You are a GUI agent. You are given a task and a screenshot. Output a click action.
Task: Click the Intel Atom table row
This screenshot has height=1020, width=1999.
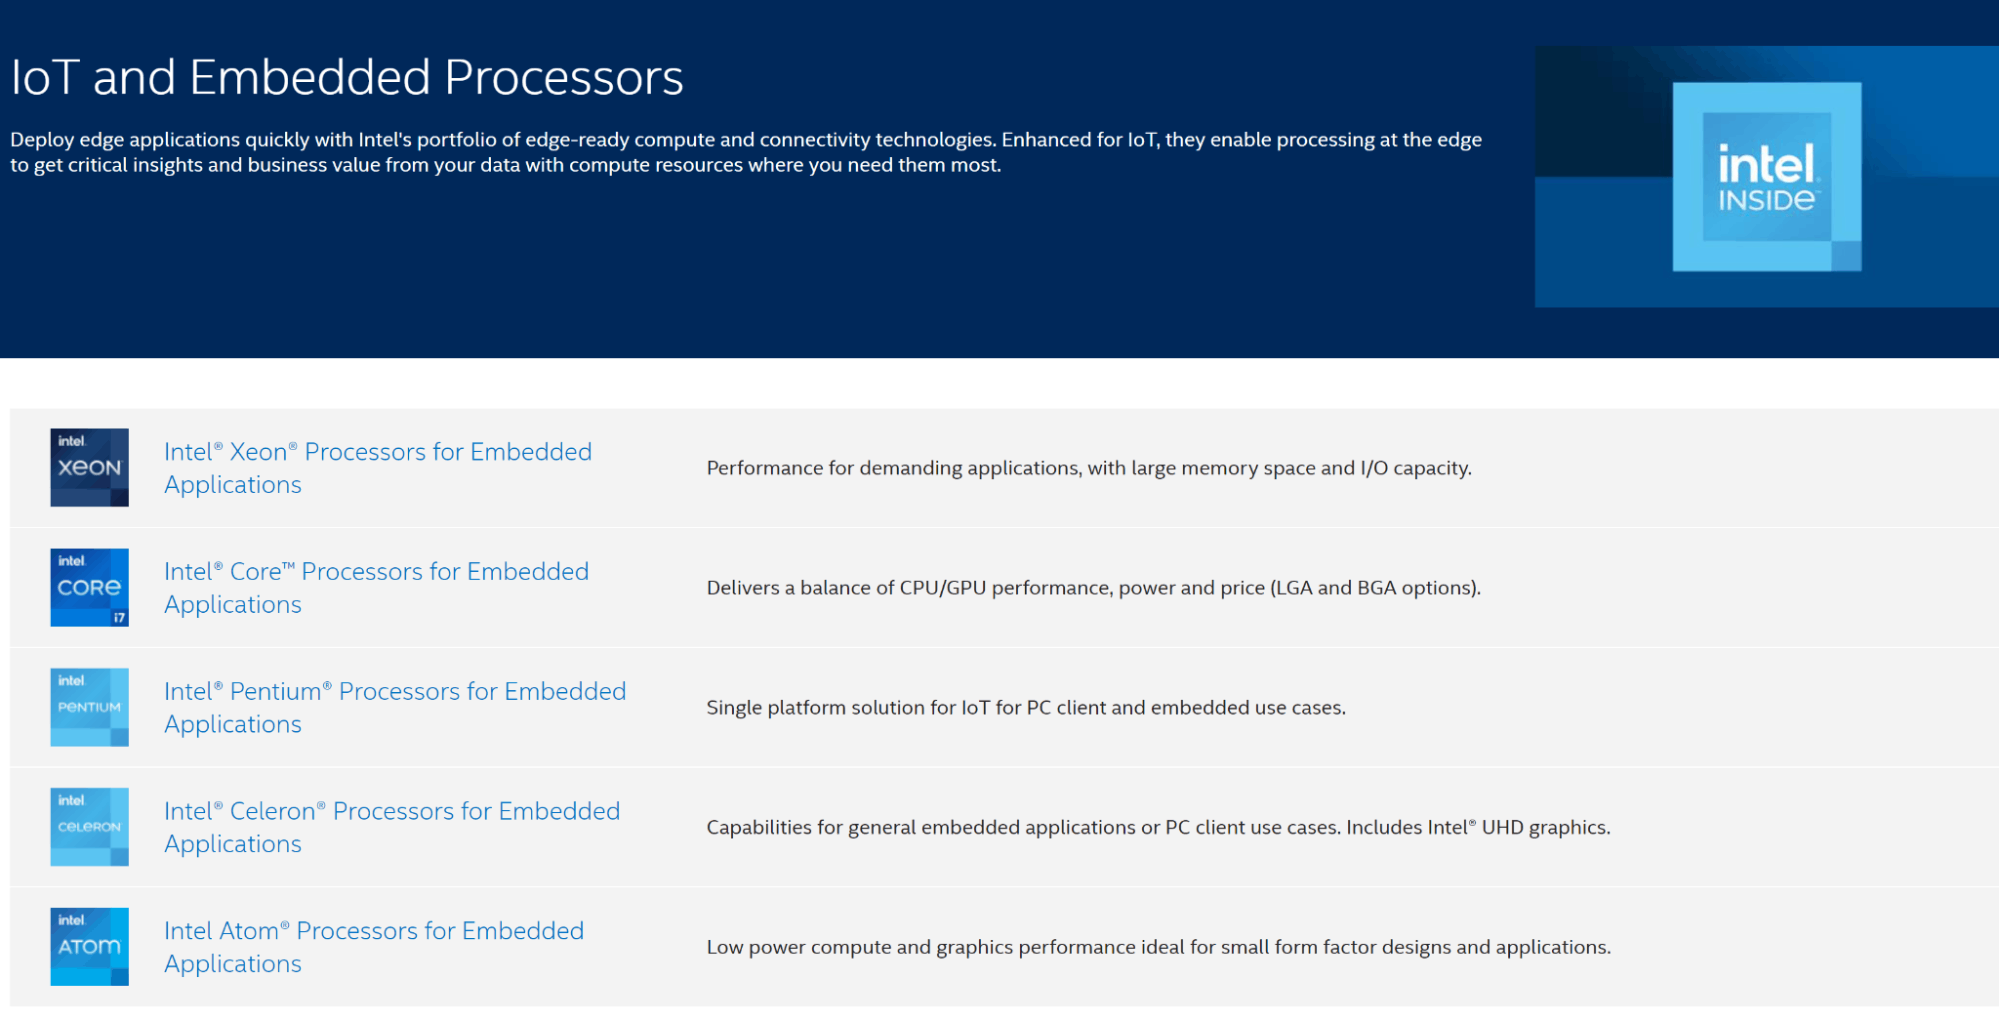[1004, 947]
